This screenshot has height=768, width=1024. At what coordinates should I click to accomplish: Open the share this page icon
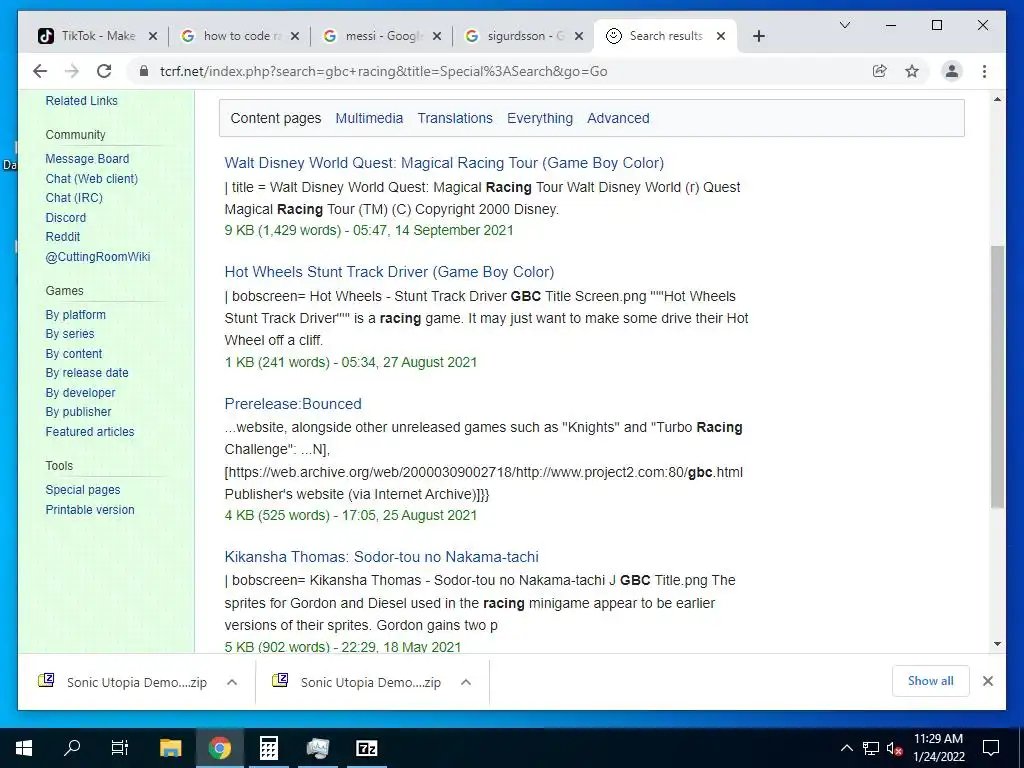880,71
